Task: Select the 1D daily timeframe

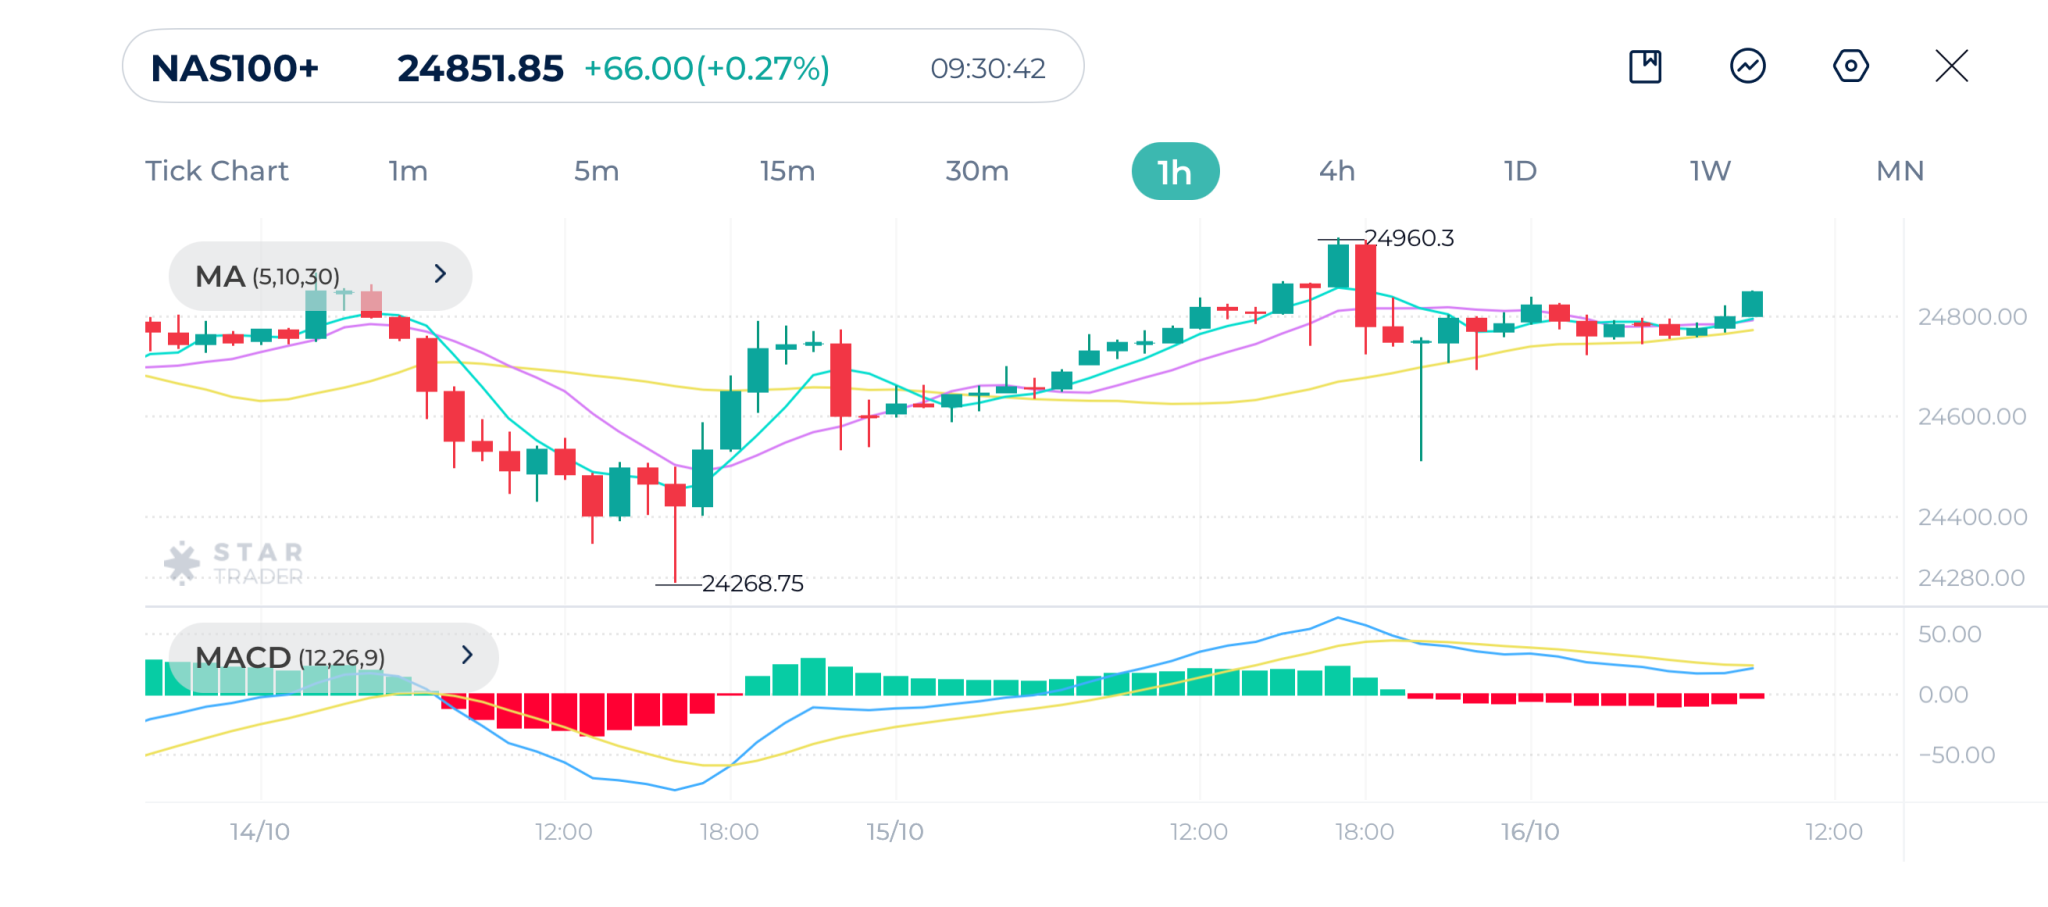Action: point(1520,171)
